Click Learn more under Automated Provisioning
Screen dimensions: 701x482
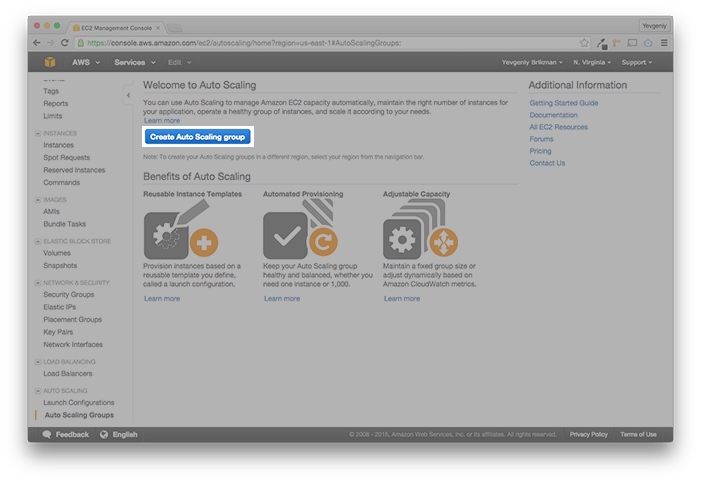click(282, 299)
